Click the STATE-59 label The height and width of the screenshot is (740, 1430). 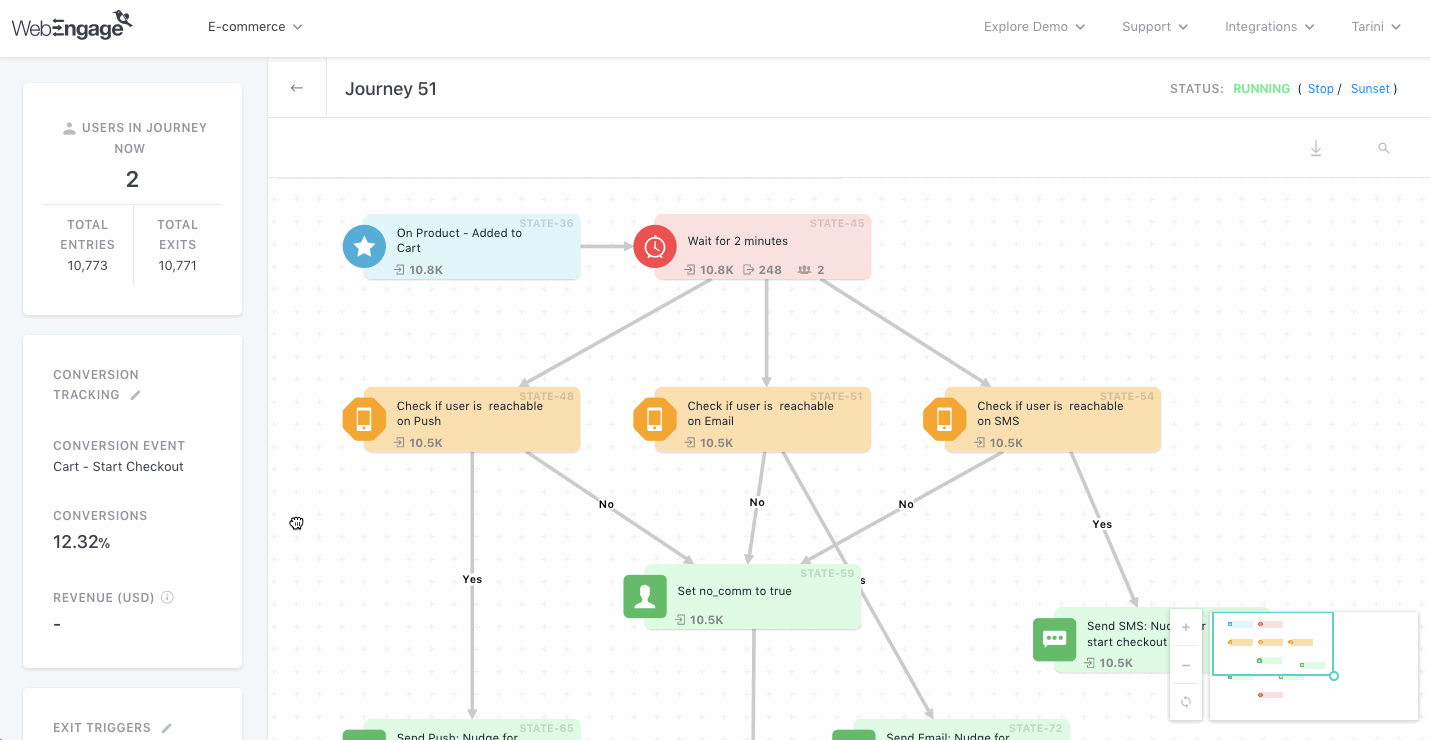point(827,574)
